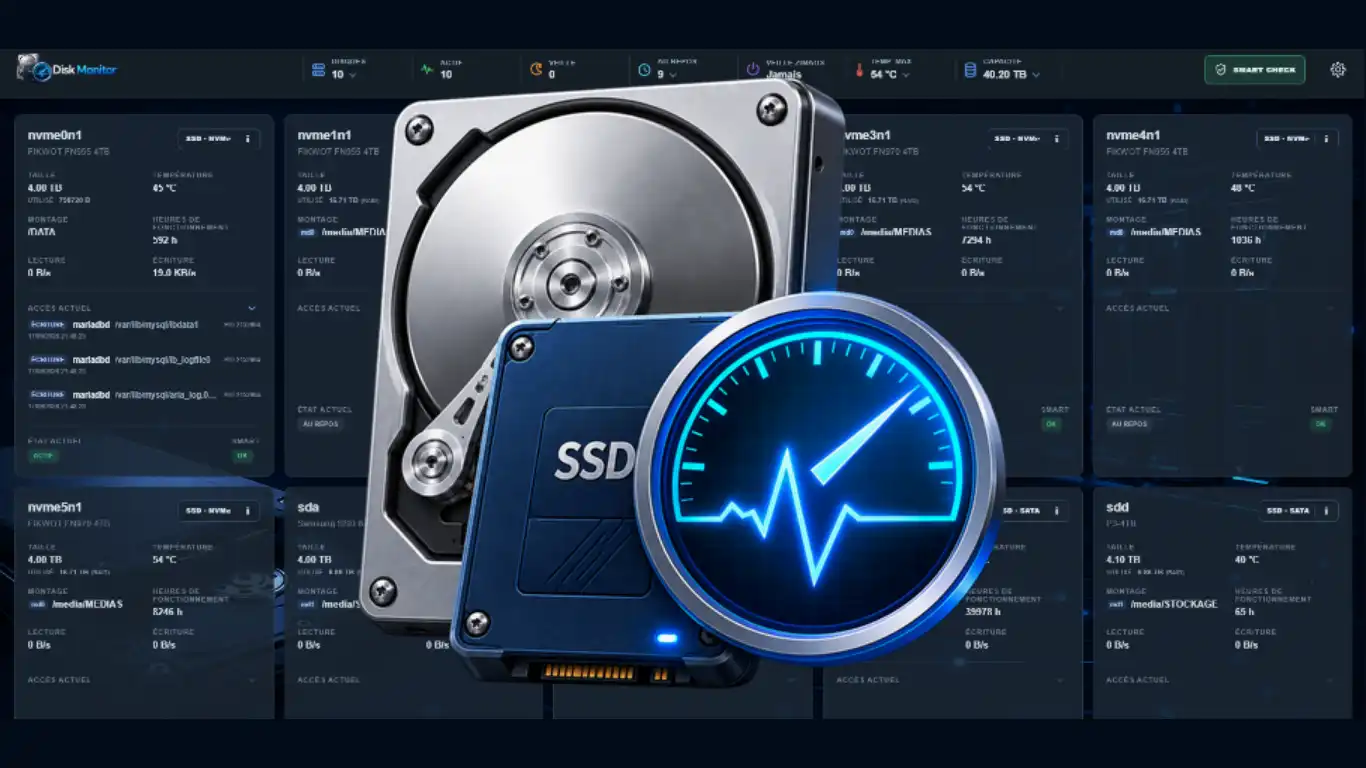Screen dimensions: 1366x768
Task: Select the nvme1n1 disk title
Action: pos(325,135)
